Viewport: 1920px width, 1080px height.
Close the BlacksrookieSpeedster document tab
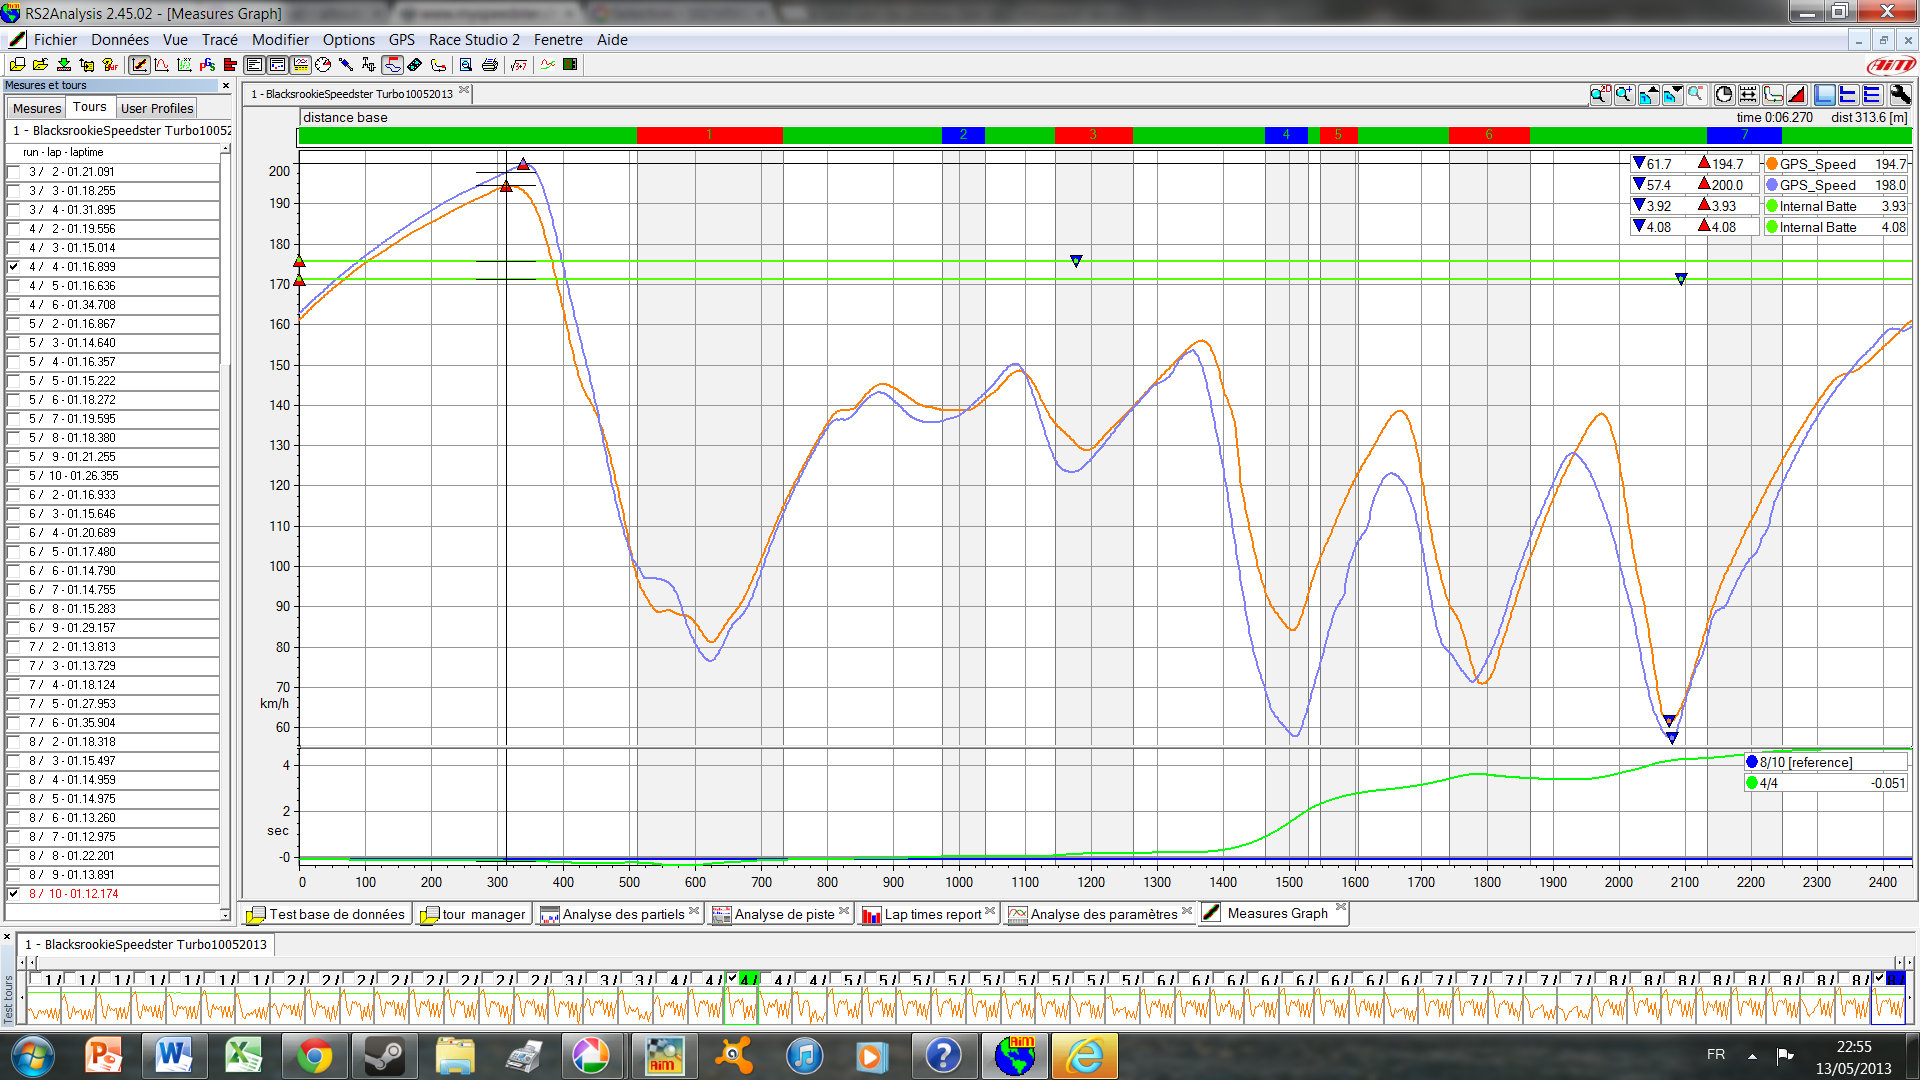464,91
